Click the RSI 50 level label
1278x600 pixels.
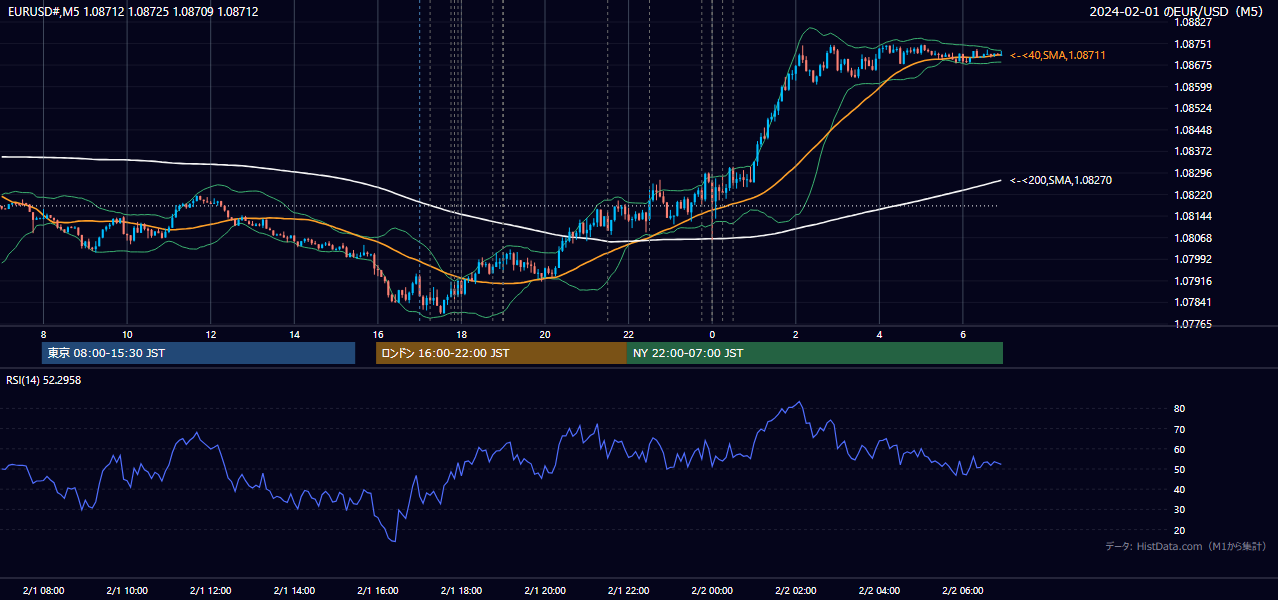tap(1179, 469)
